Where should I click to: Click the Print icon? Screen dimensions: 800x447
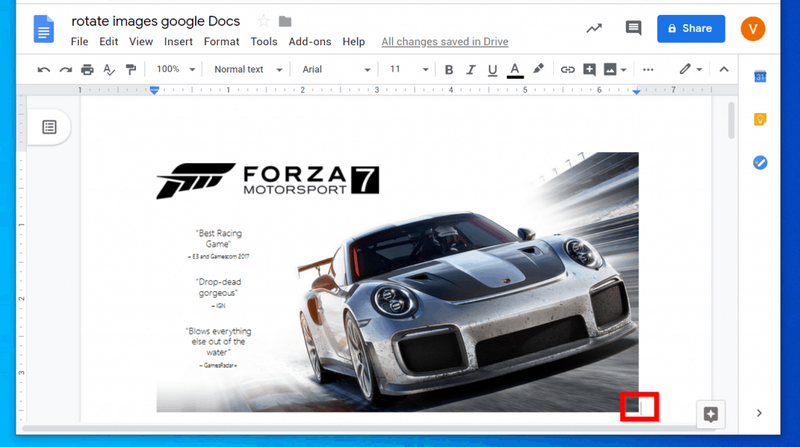tap(87, 69)
